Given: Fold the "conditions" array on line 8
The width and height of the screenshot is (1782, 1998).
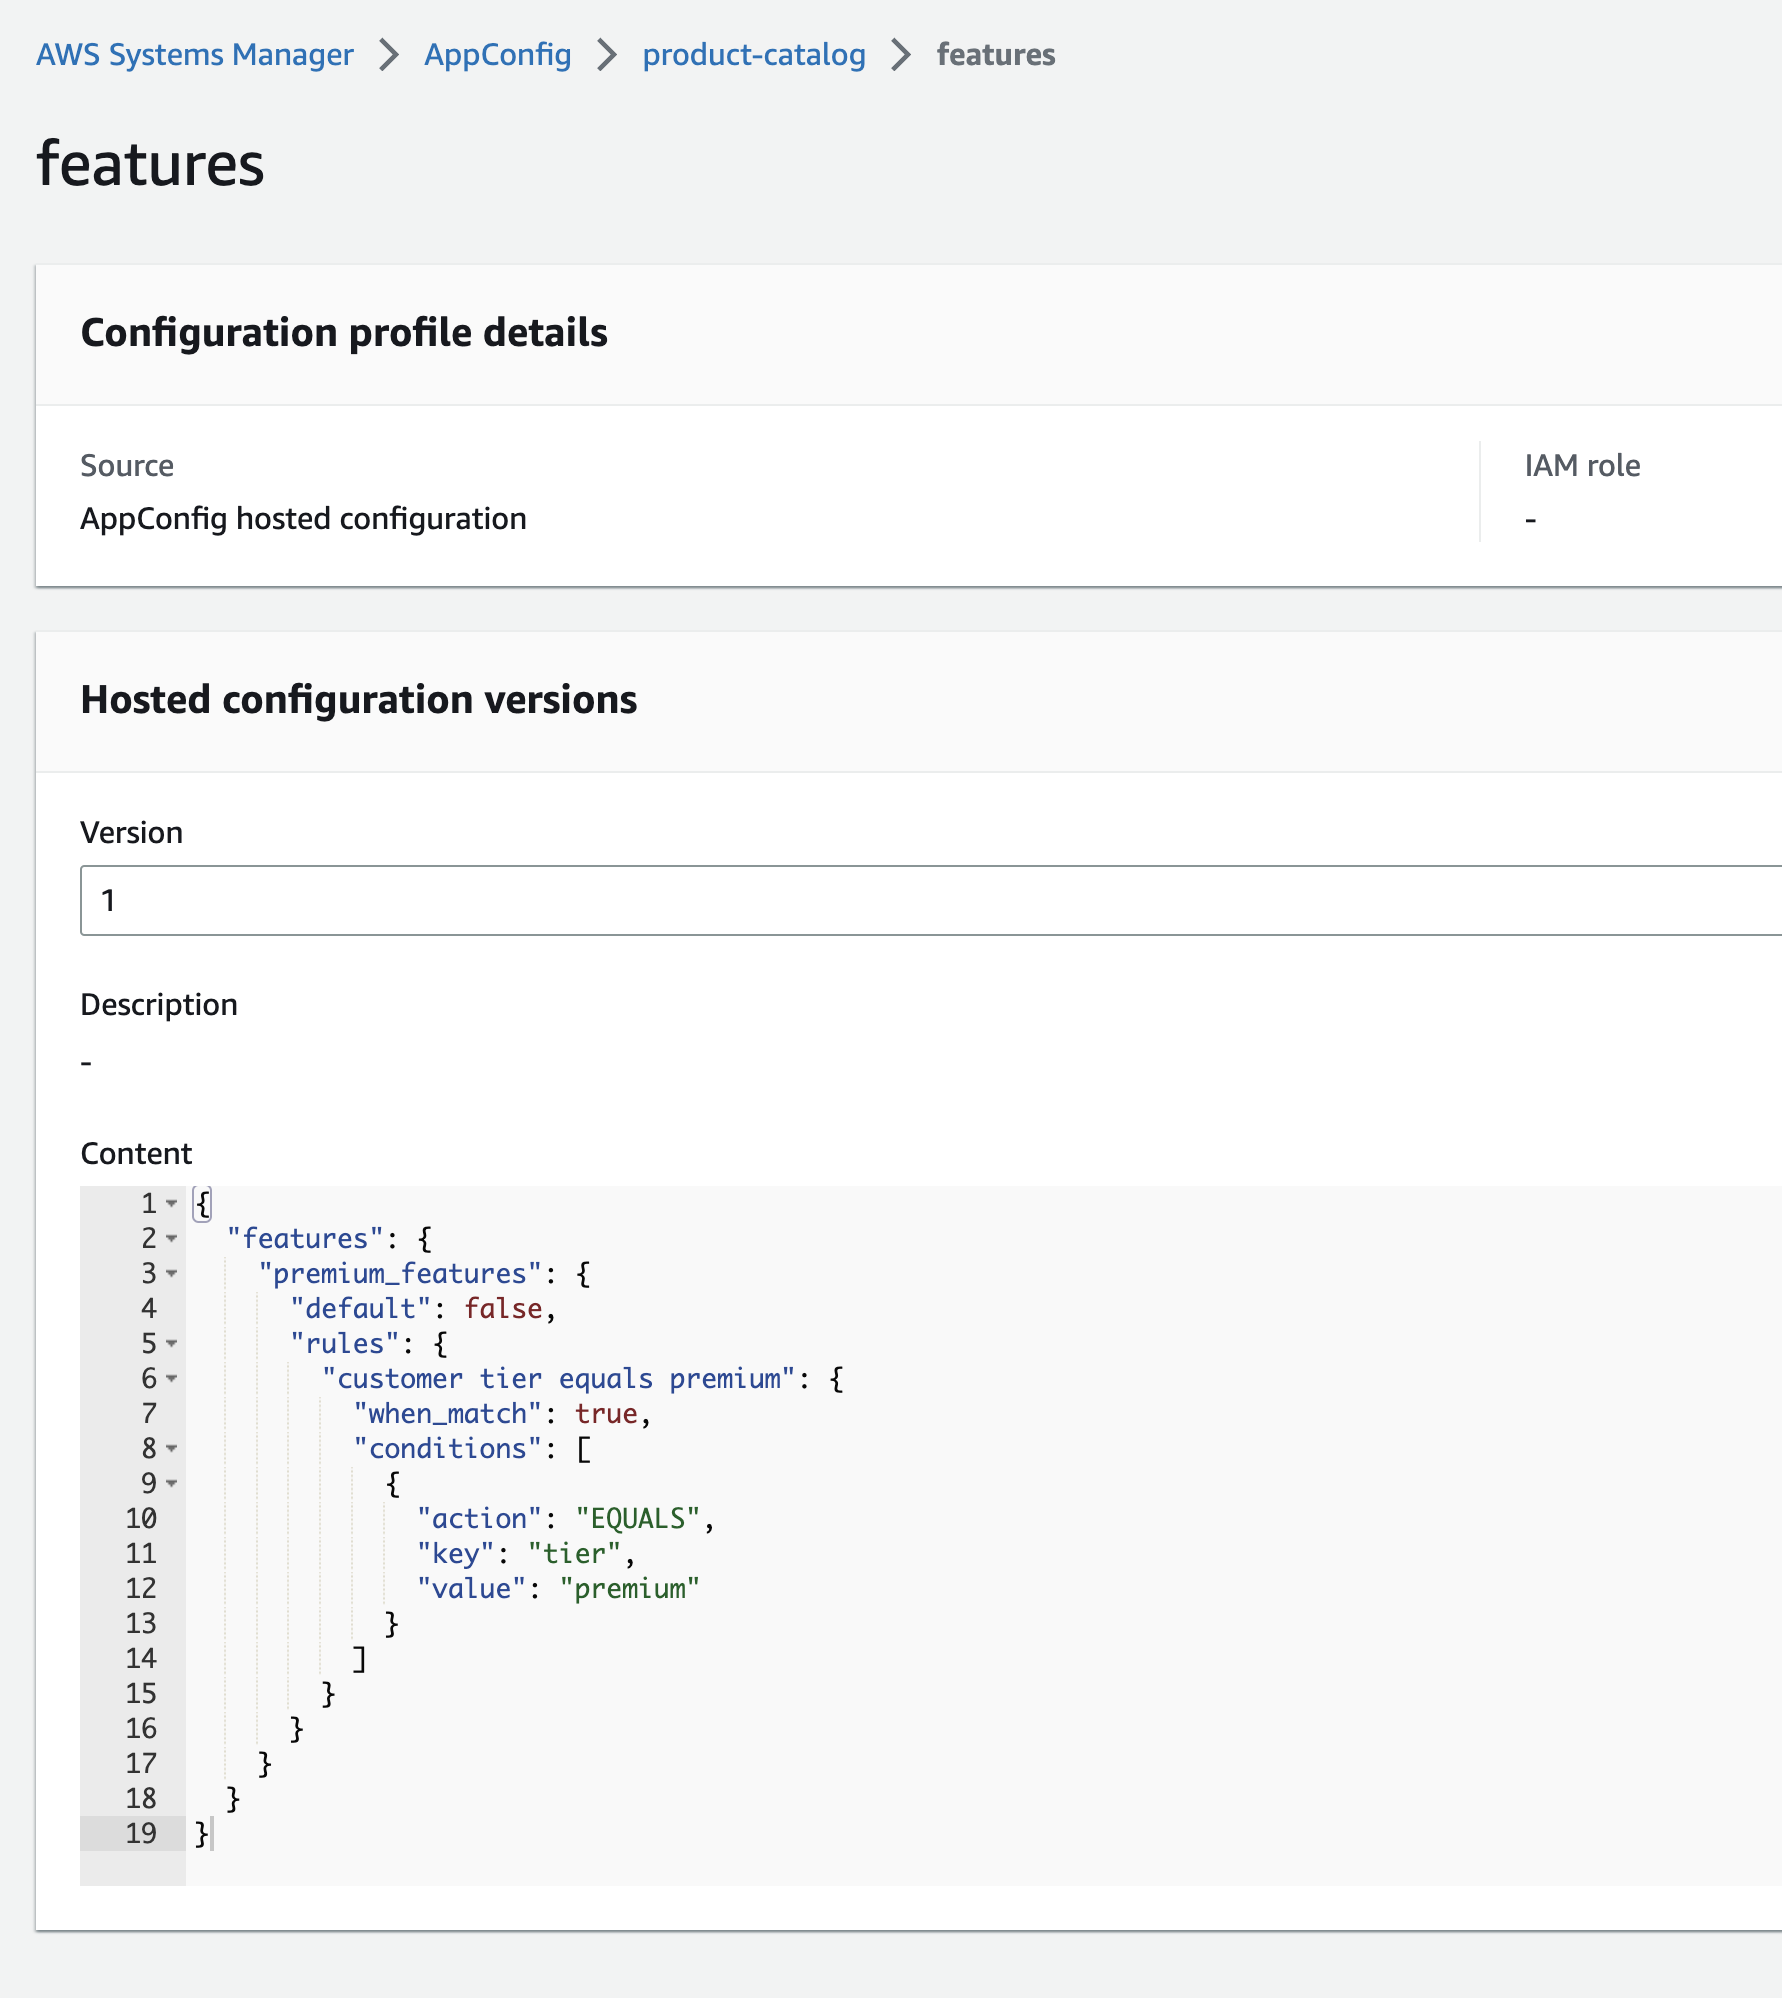Looking at the screenshot, I should click(x=172, y=1448).
